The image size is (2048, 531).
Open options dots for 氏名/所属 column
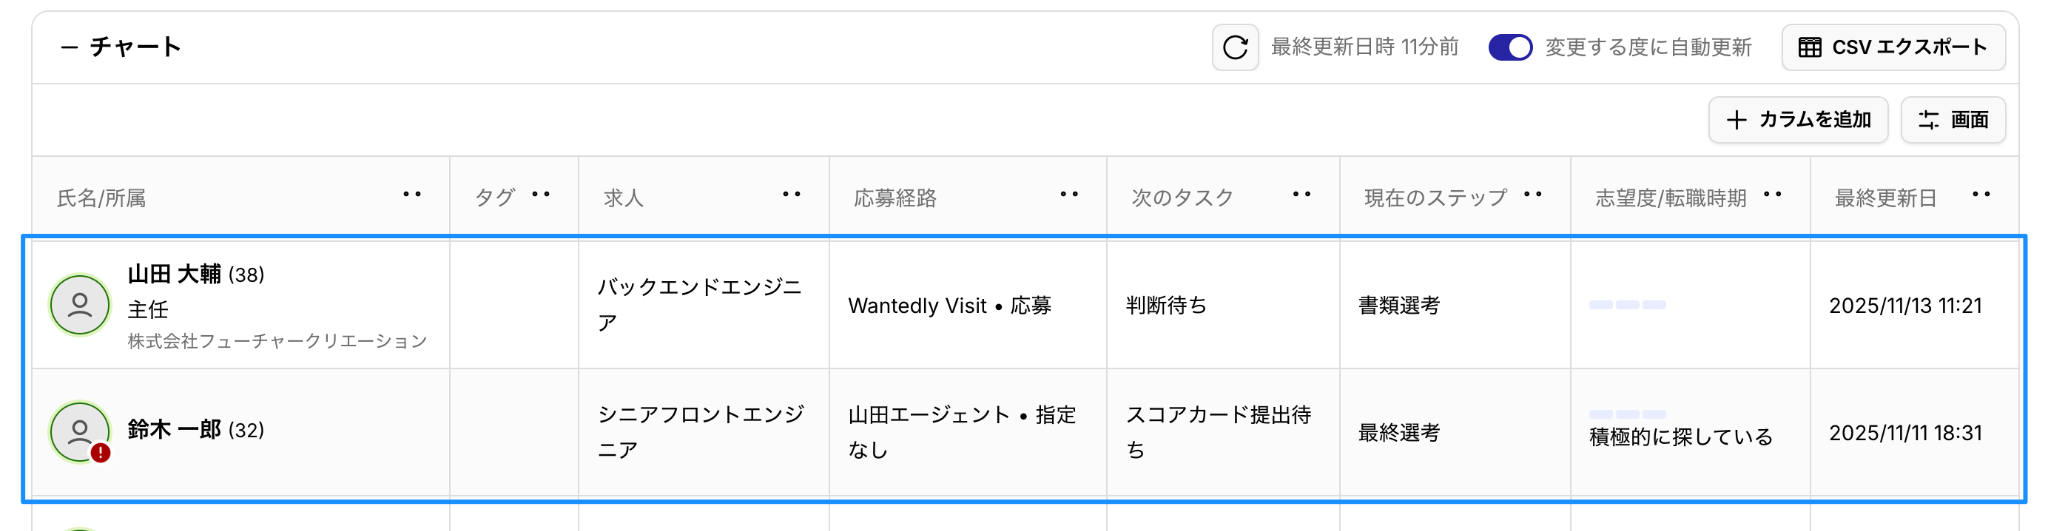(412, 195)
